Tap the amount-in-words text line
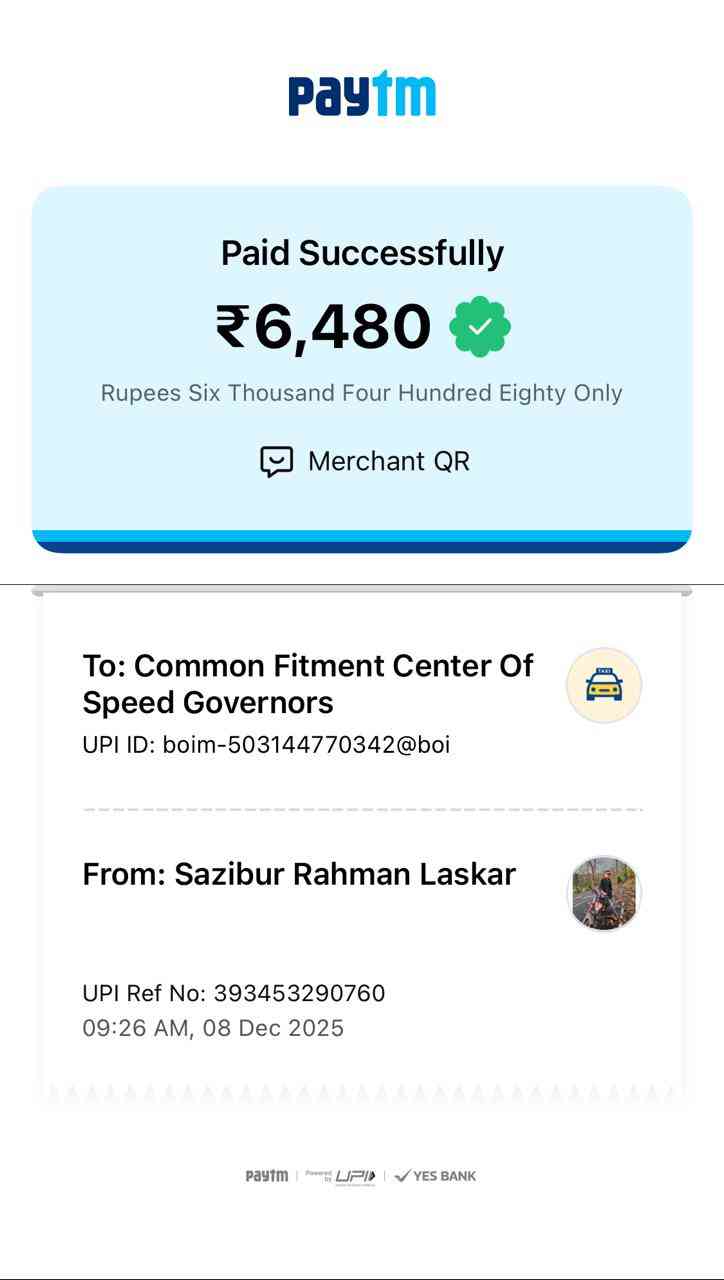The height and width of the screenshot is (1280, 724). (362, 393)
